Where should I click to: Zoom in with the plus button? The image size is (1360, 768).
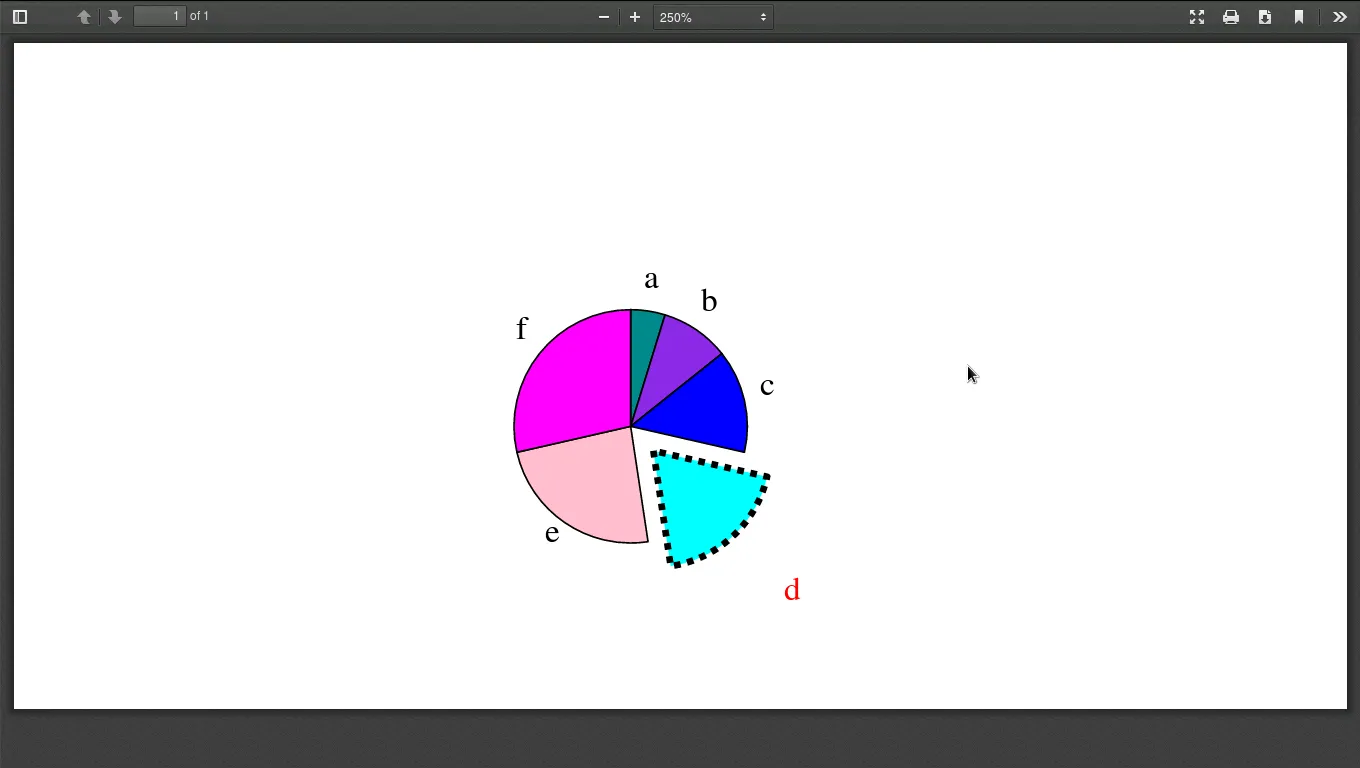[x=635, y=17]
